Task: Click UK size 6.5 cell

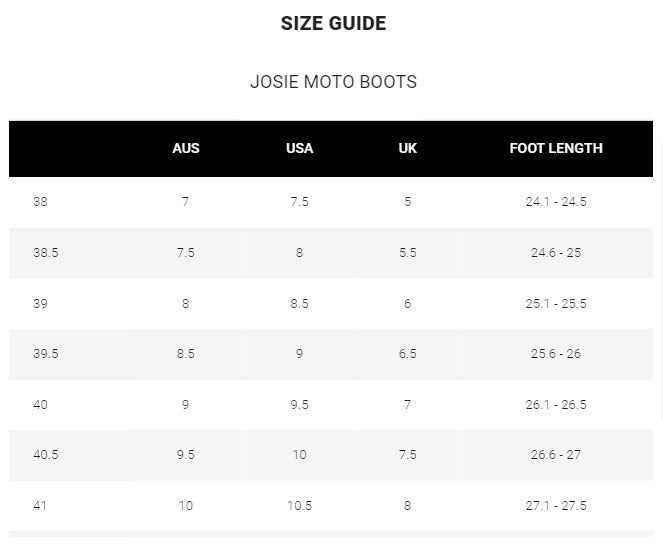Action: [x=407, y=354]
